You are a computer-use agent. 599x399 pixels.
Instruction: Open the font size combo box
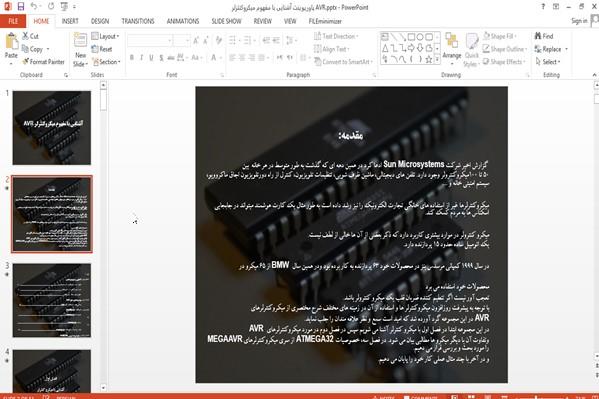181,41
